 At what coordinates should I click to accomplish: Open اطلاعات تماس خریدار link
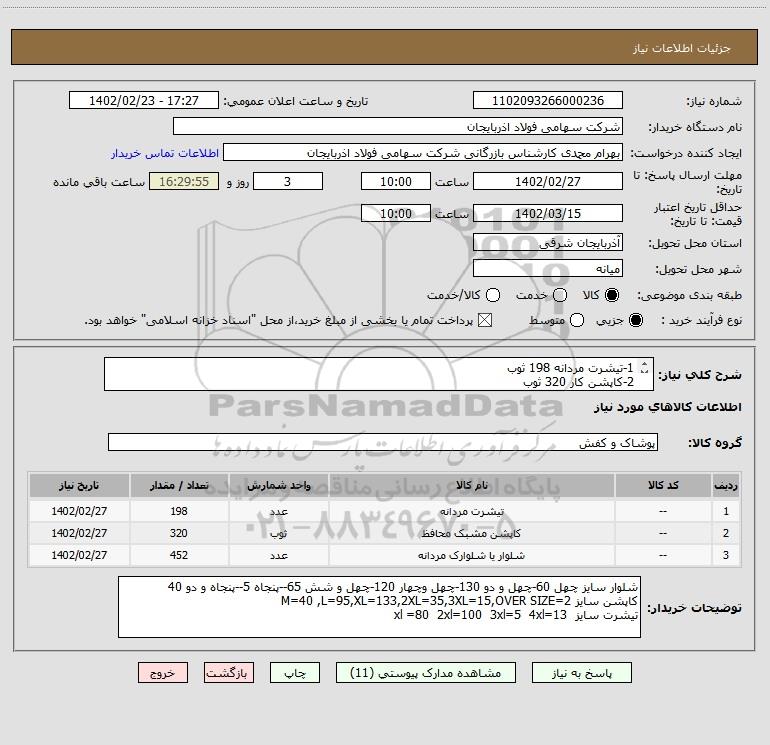[x=165, y=153]
